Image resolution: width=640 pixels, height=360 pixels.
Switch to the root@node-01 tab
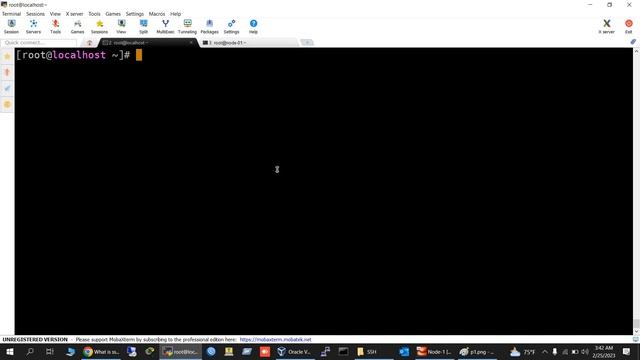[x=249, y=42]
